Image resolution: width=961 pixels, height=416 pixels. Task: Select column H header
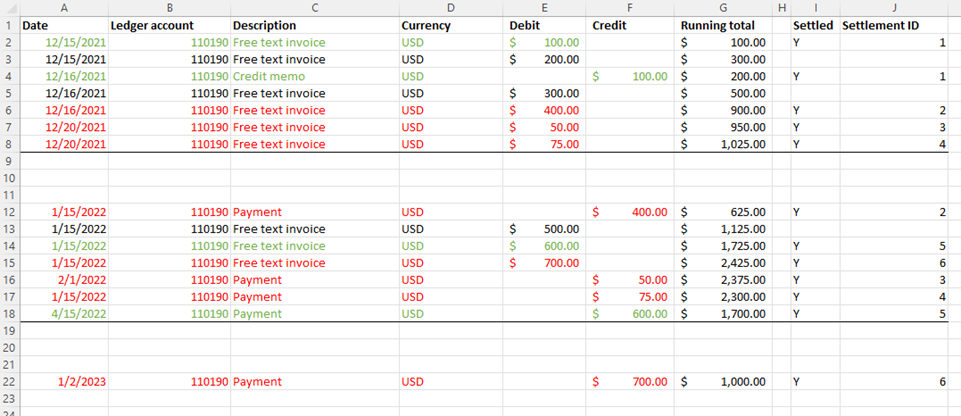click(781, 8)
